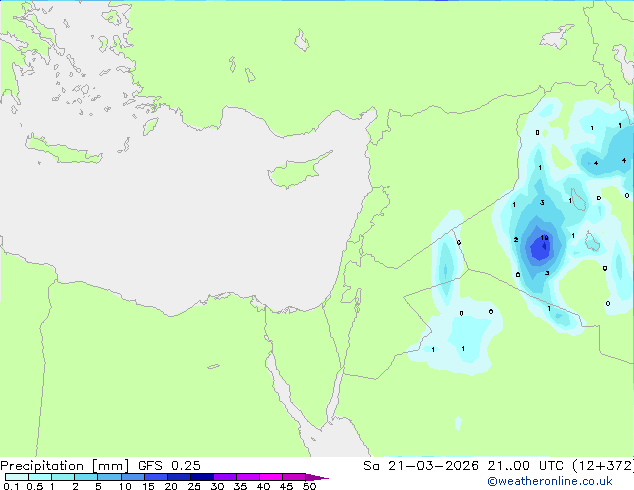634x490 pixels.
Task: Click the '5' legend scale label
Action: (x=98, y=486)
